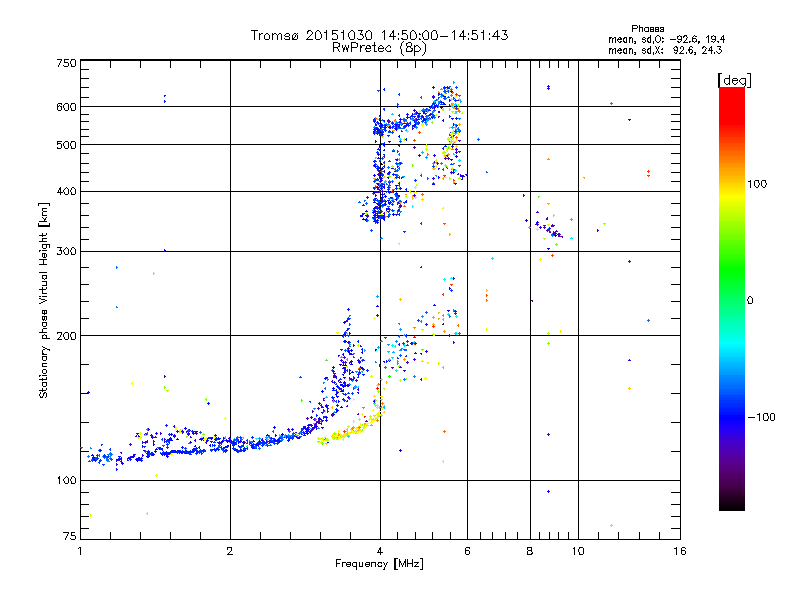
Task: Click the x-axis tick label '6'
Action: coord(467,551)
